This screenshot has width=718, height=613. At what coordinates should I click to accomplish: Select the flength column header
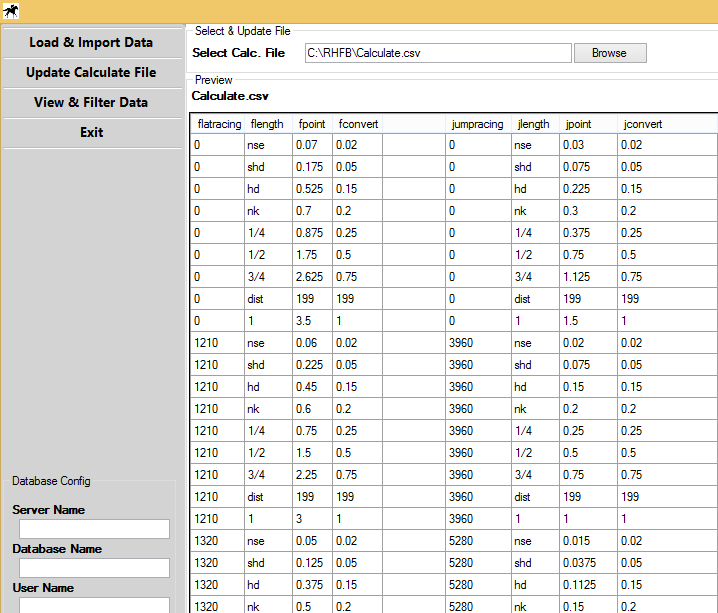[267, 124]
